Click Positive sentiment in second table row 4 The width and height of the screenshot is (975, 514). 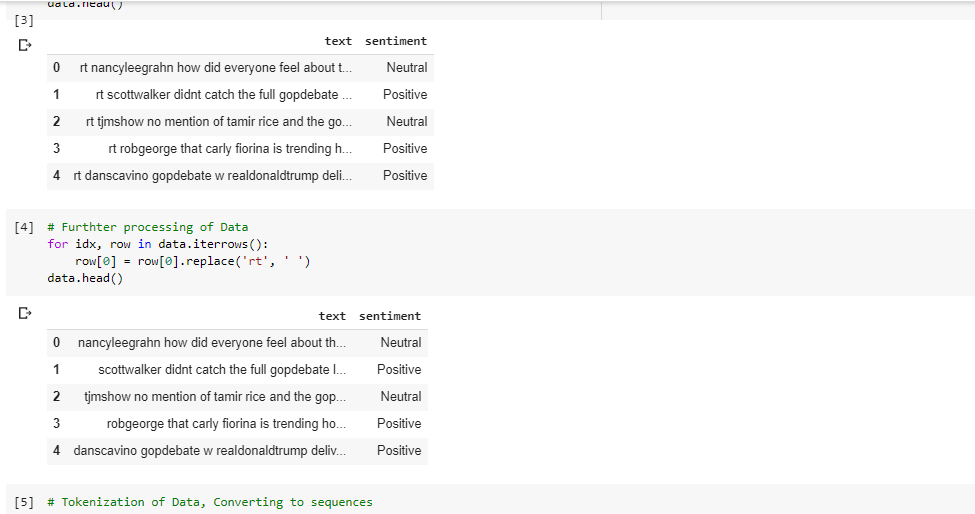click(x=399, y=451)
